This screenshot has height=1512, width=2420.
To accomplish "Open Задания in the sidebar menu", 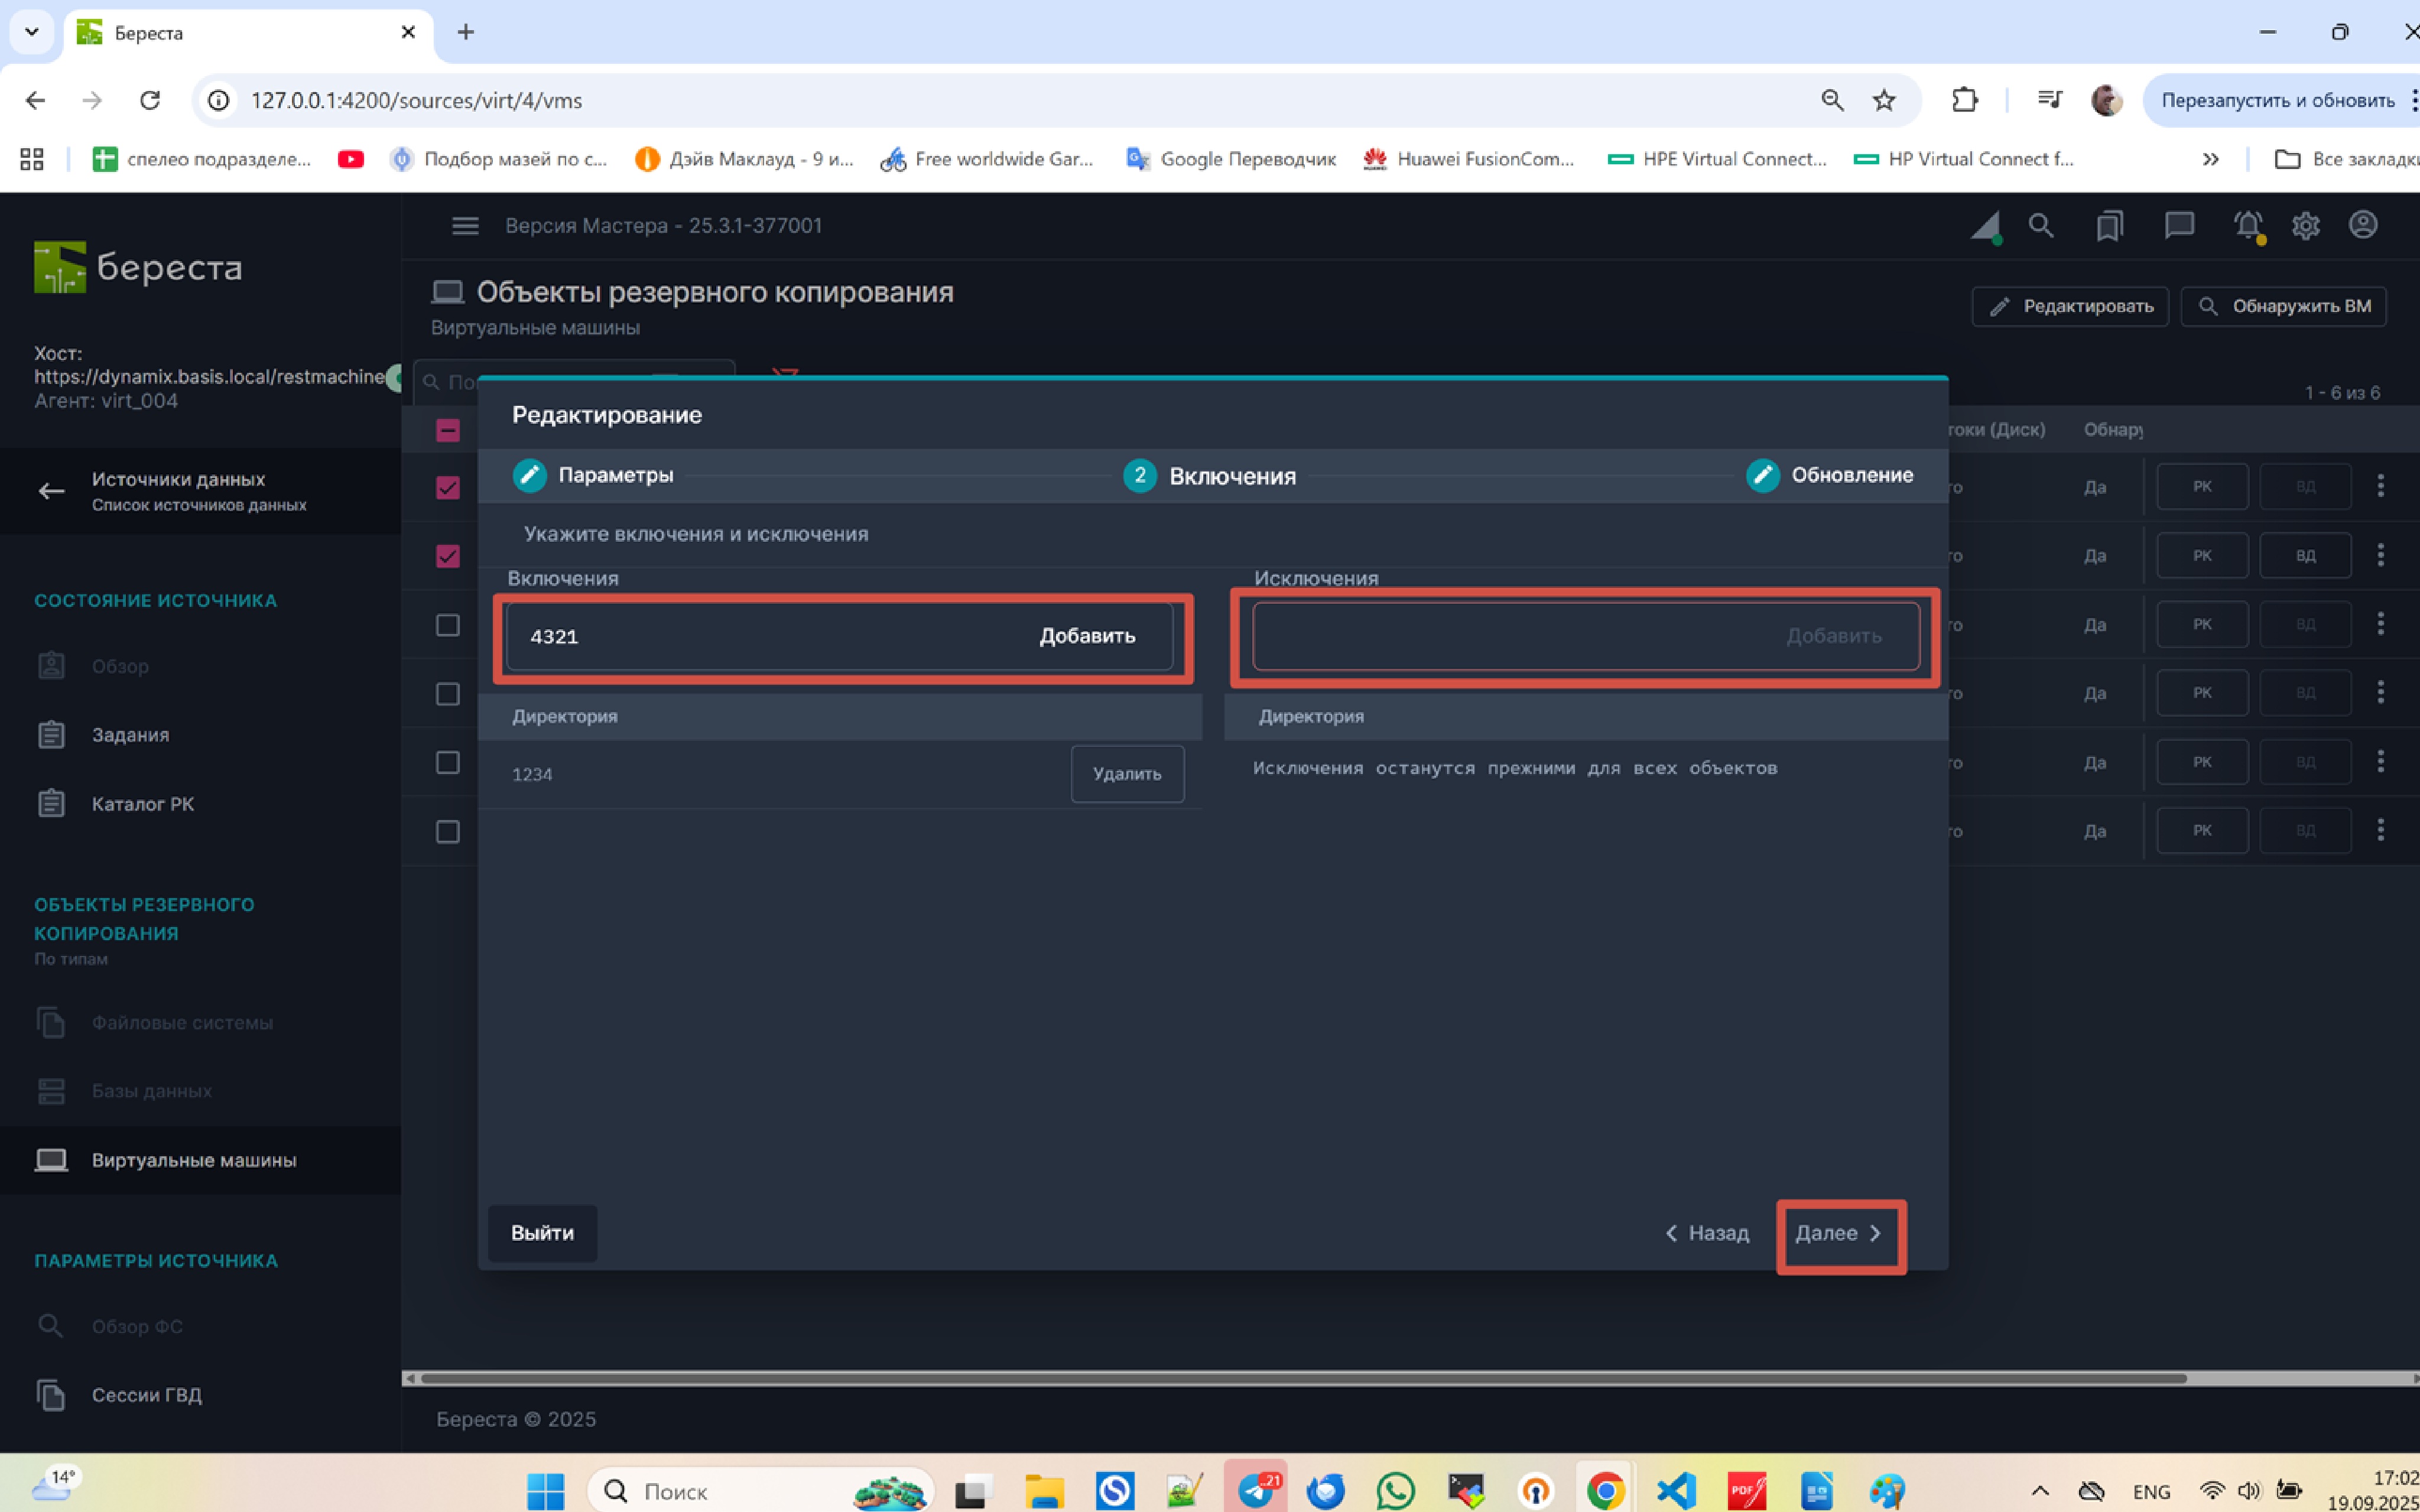I will click(130, 735).
